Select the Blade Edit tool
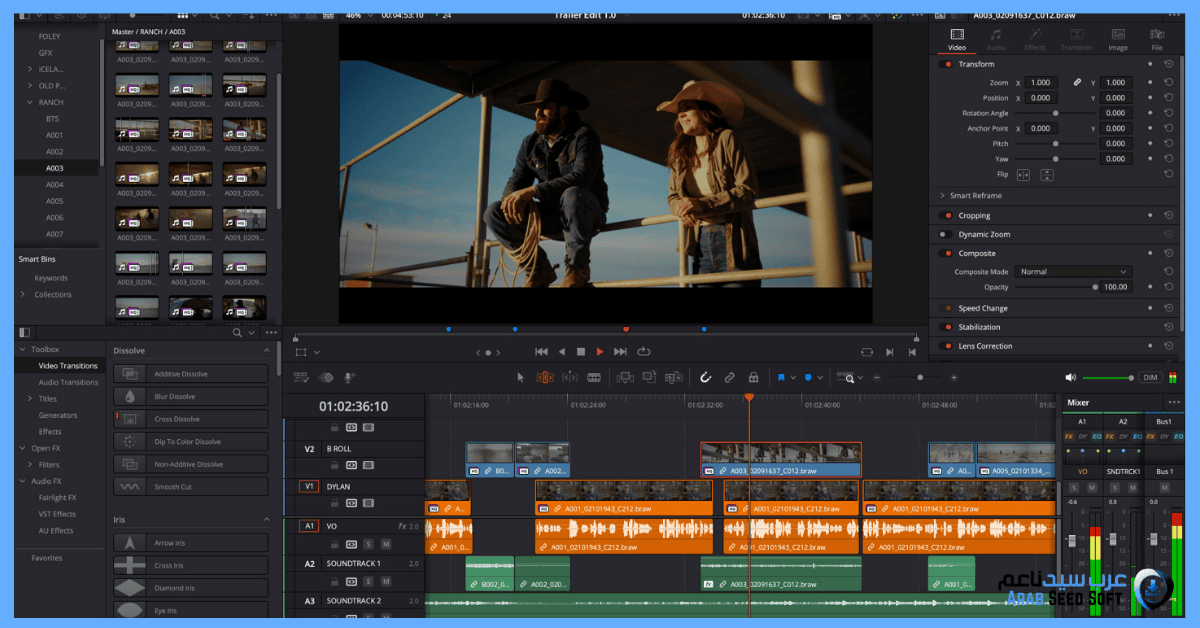 [x=594, y=377]
